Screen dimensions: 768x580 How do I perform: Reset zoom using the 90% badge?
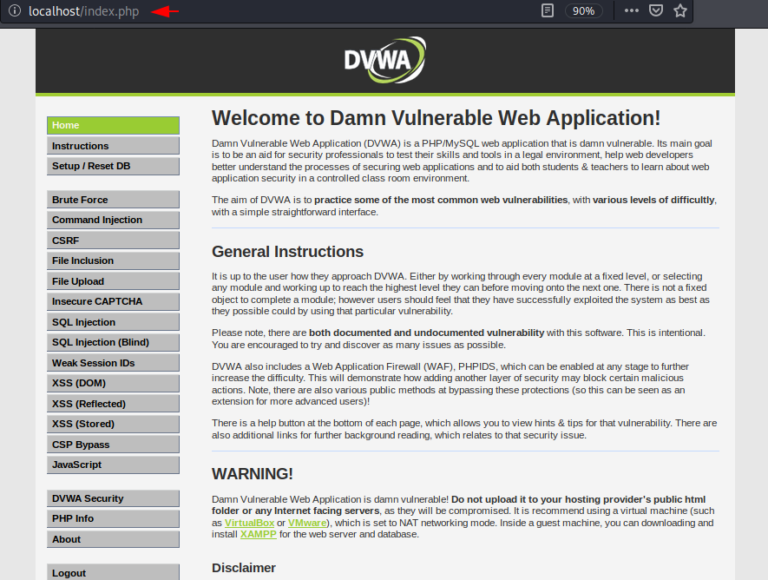583,11
